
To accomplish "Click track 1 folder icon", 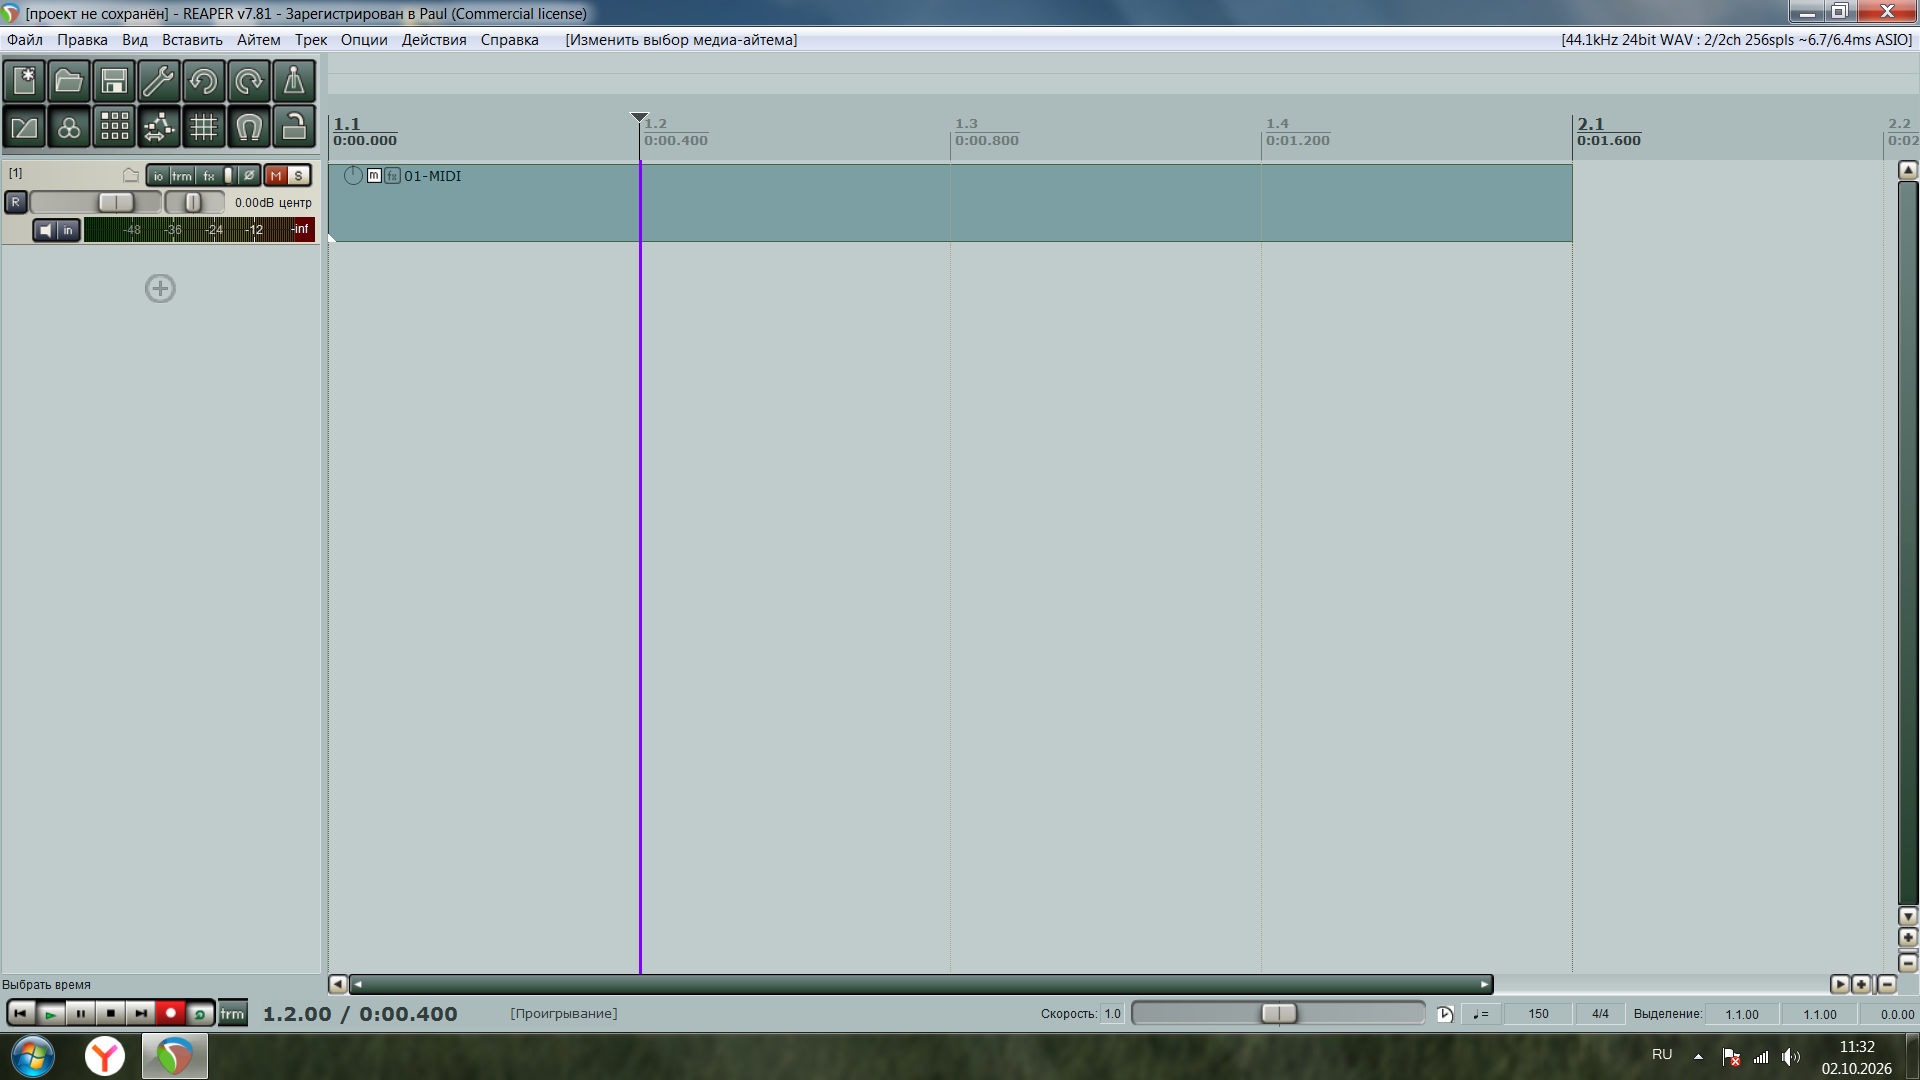I will coord(131,175).
